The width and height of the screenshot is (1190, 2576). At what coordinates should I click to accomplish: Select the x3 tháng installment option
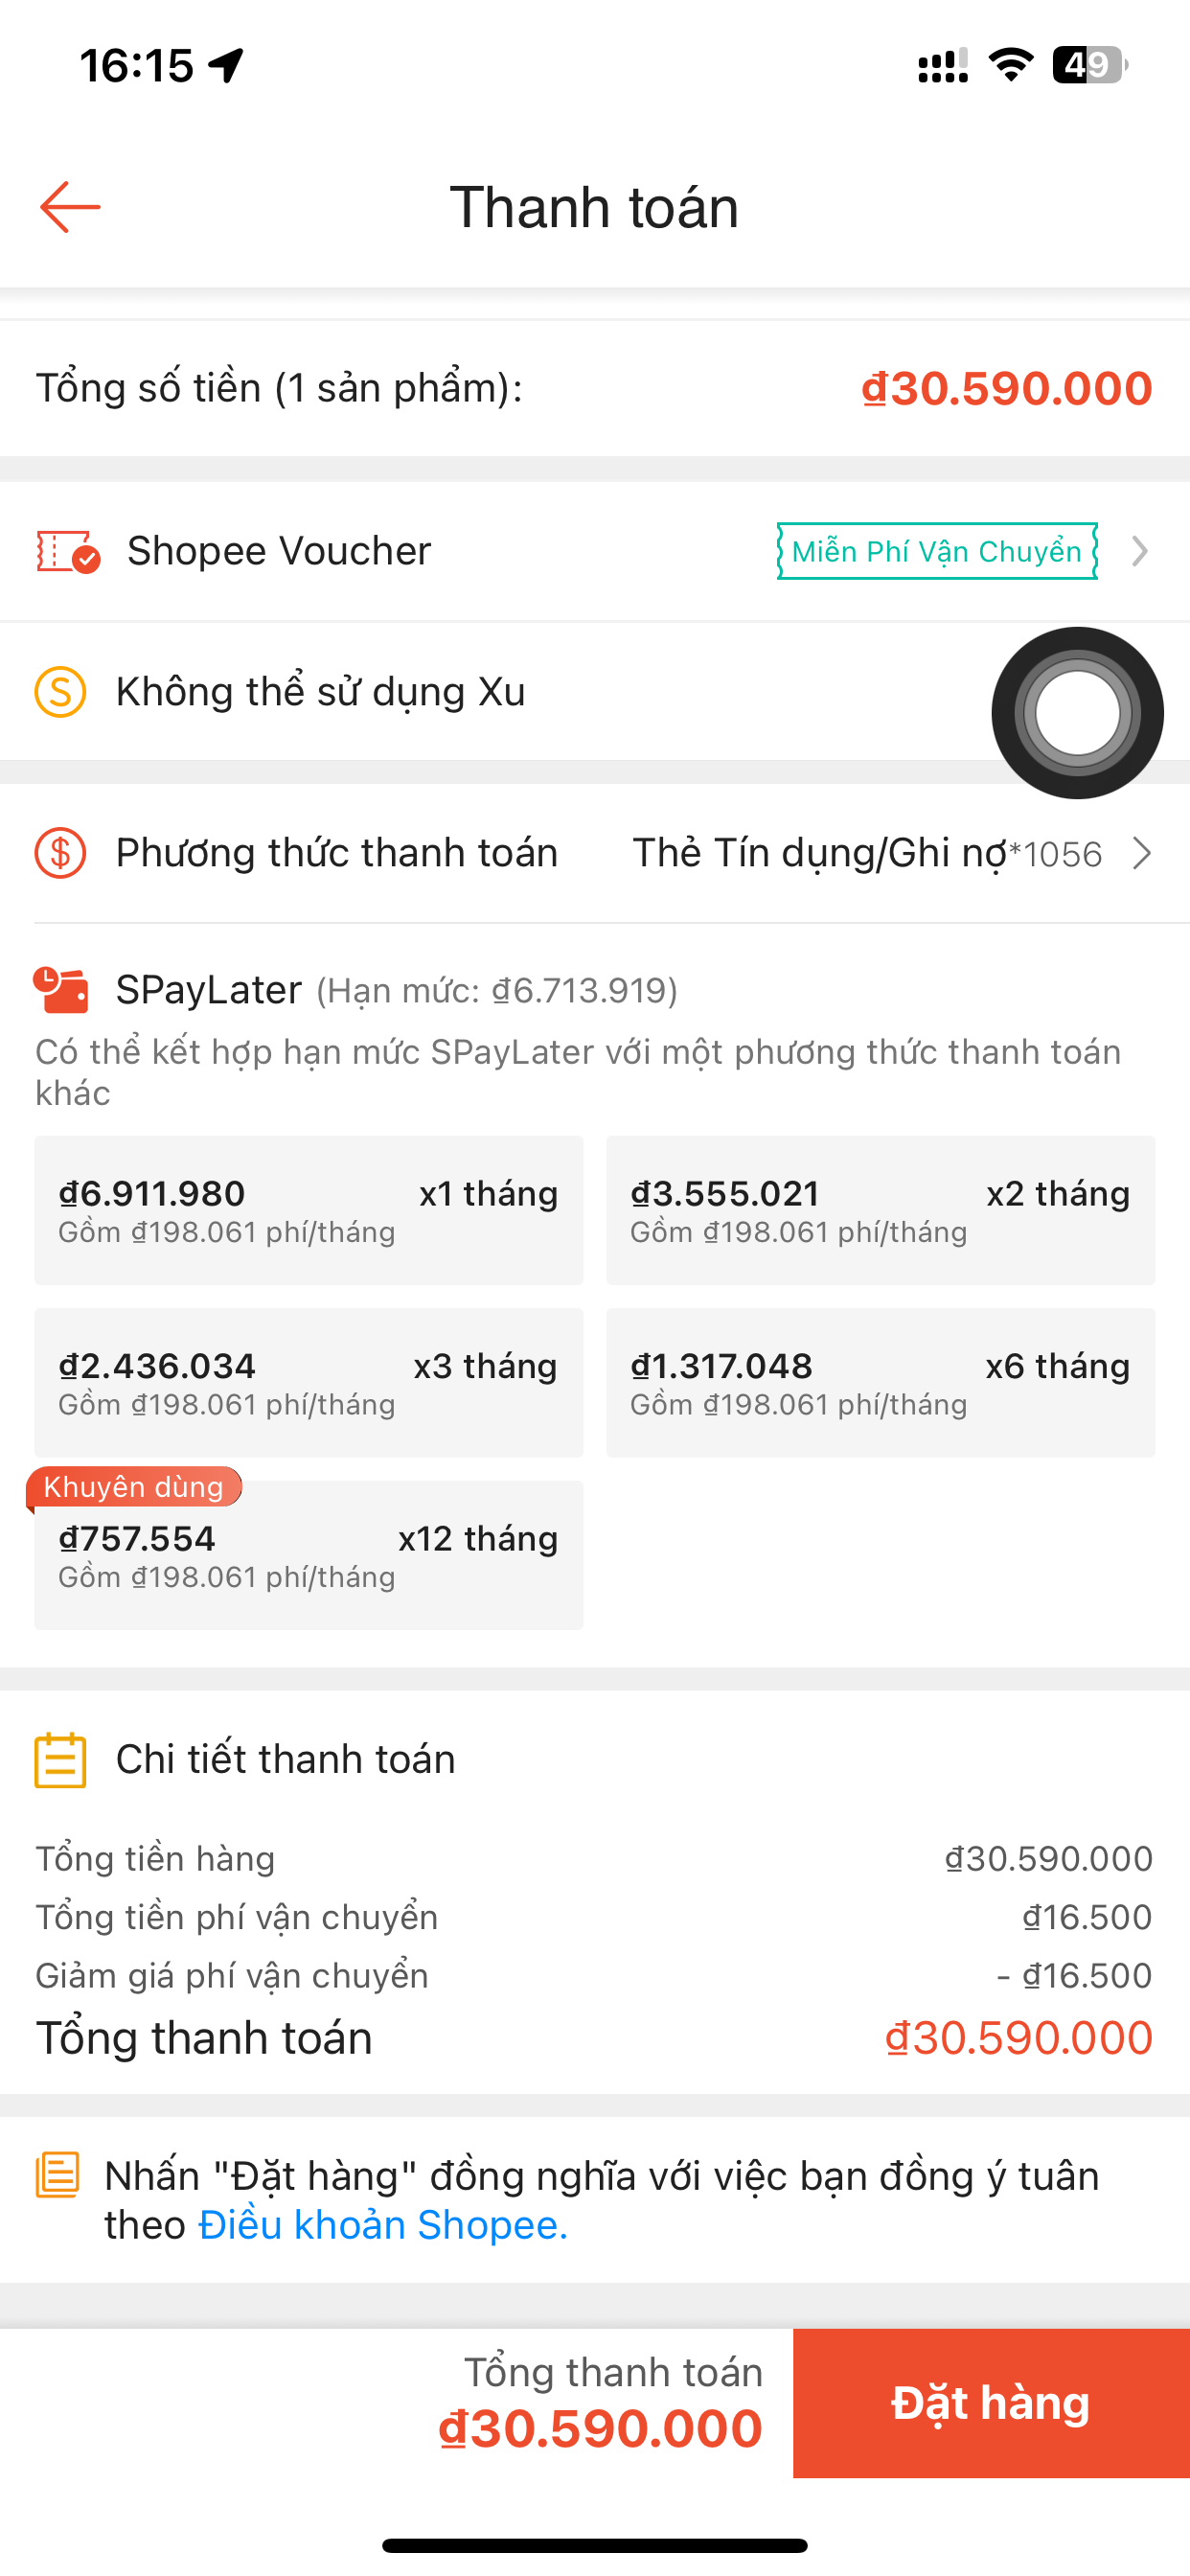click(x=308, y=1382)
